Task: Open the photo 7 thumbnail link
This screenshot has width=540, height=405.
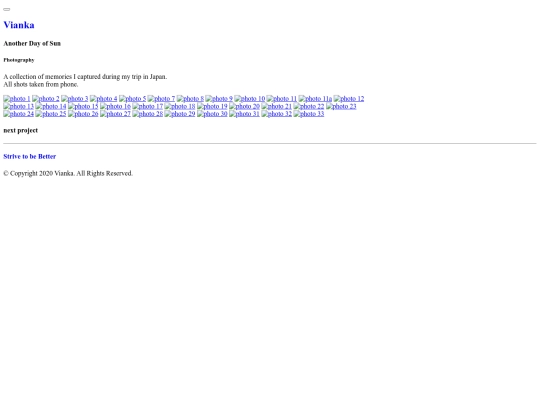Action: (x=162, y=99)
